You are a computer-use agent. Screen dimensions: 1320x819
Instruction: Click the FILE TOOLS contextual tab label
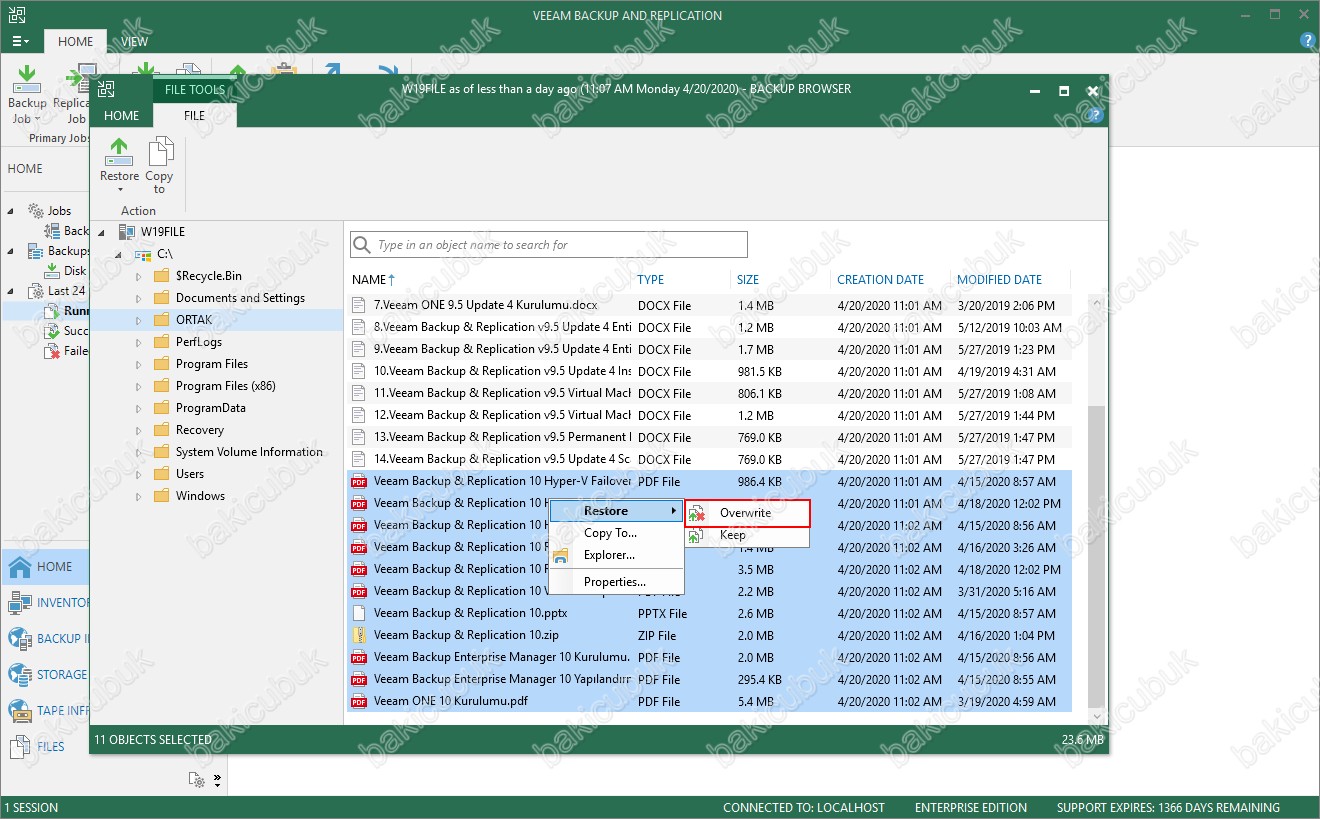(195, 90)
